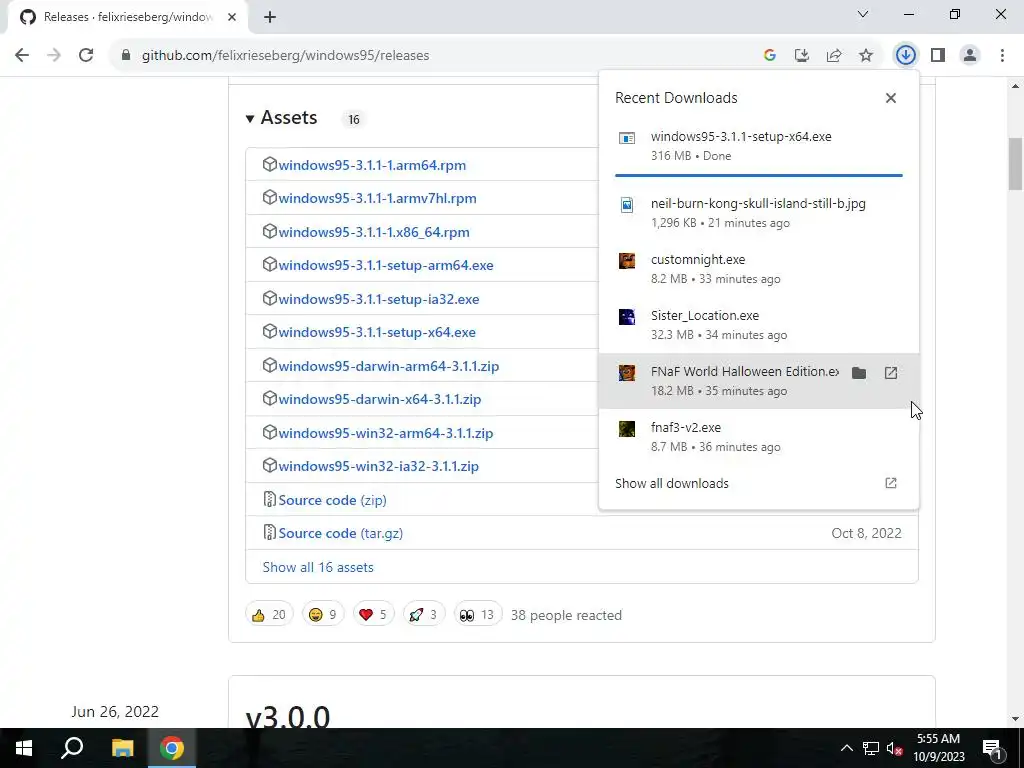
Task: Open a new browser tab
Action: pyautogui.click(x=270, y=17)
